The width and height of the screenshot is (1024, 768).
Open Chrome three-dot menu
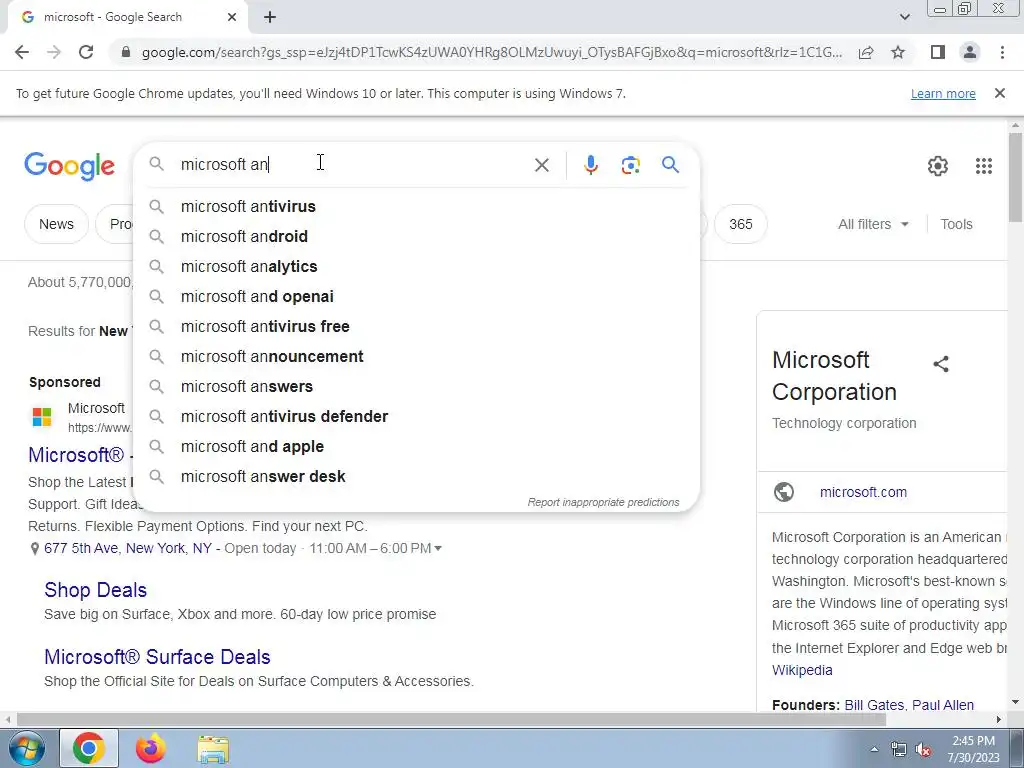[x=1002, y=52]
